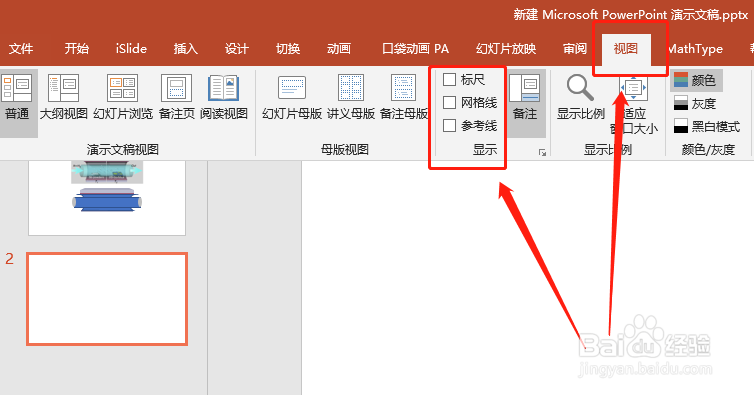754x395 pixels.
Task: Open Outline View (大纲视图)
Action: pos(63,98)
